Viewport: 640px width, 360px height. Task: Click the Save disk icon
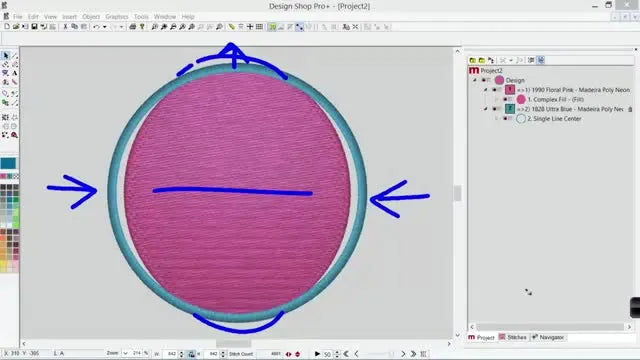tap(34, 27)
